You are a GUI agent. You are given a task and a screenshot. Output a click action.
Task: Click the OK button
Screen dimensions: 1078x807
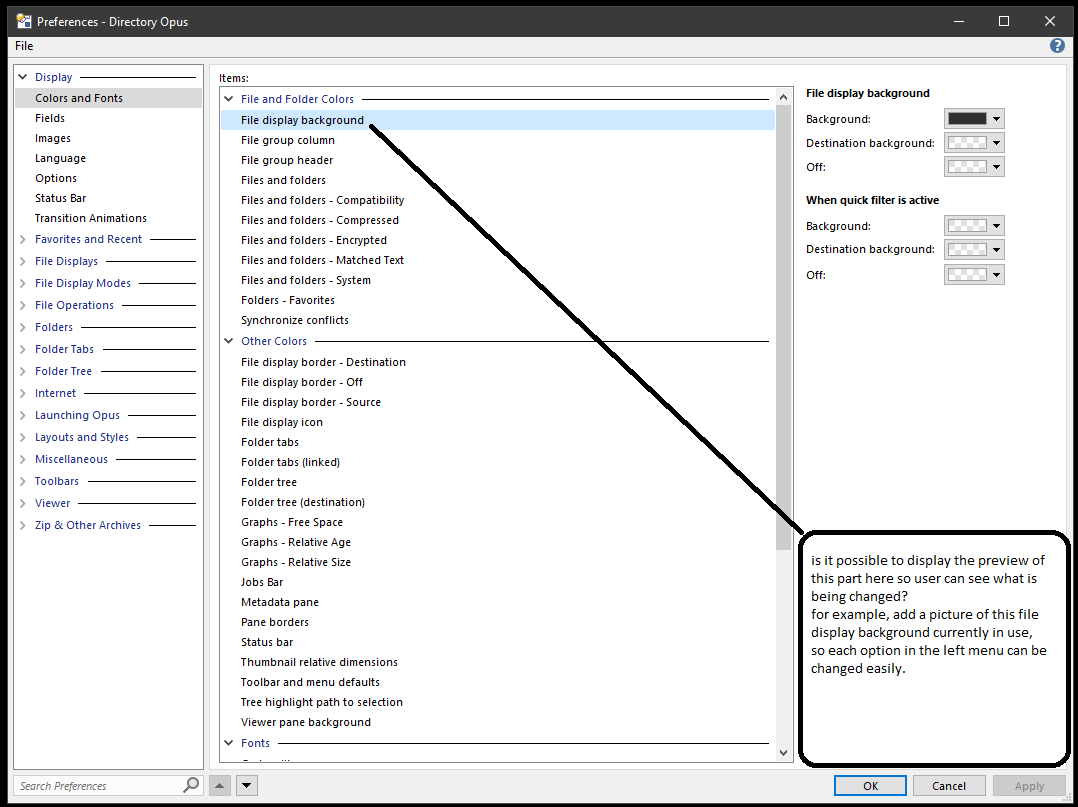pos(870,786)
